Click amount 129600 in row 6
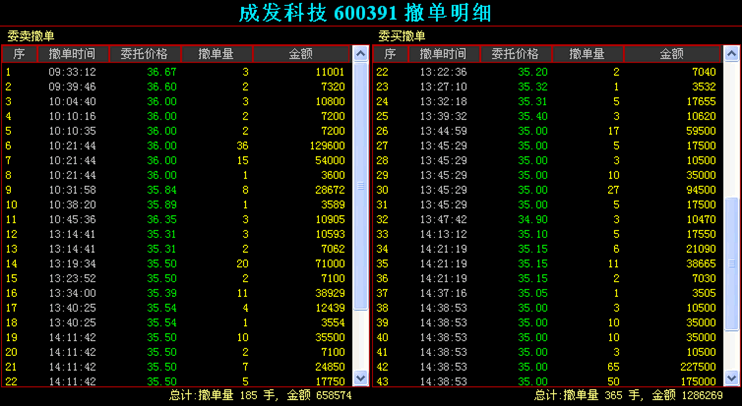The height and width of the screenshot is (408, 742). coord(327,146)
